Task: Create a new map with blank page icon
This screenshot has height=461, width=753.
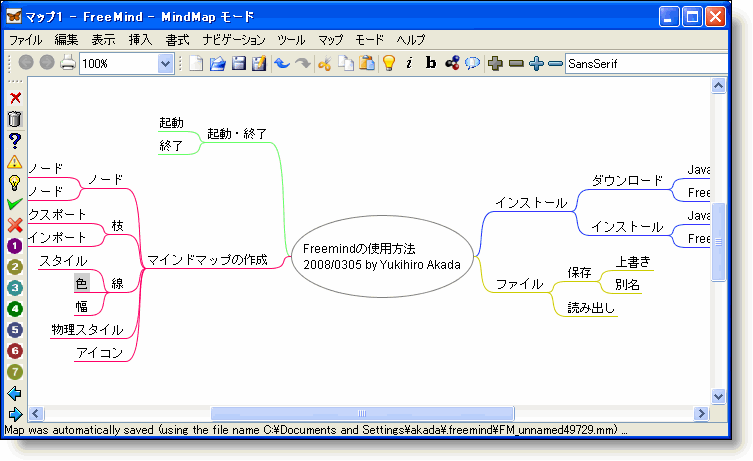Action: click(196, 63)
